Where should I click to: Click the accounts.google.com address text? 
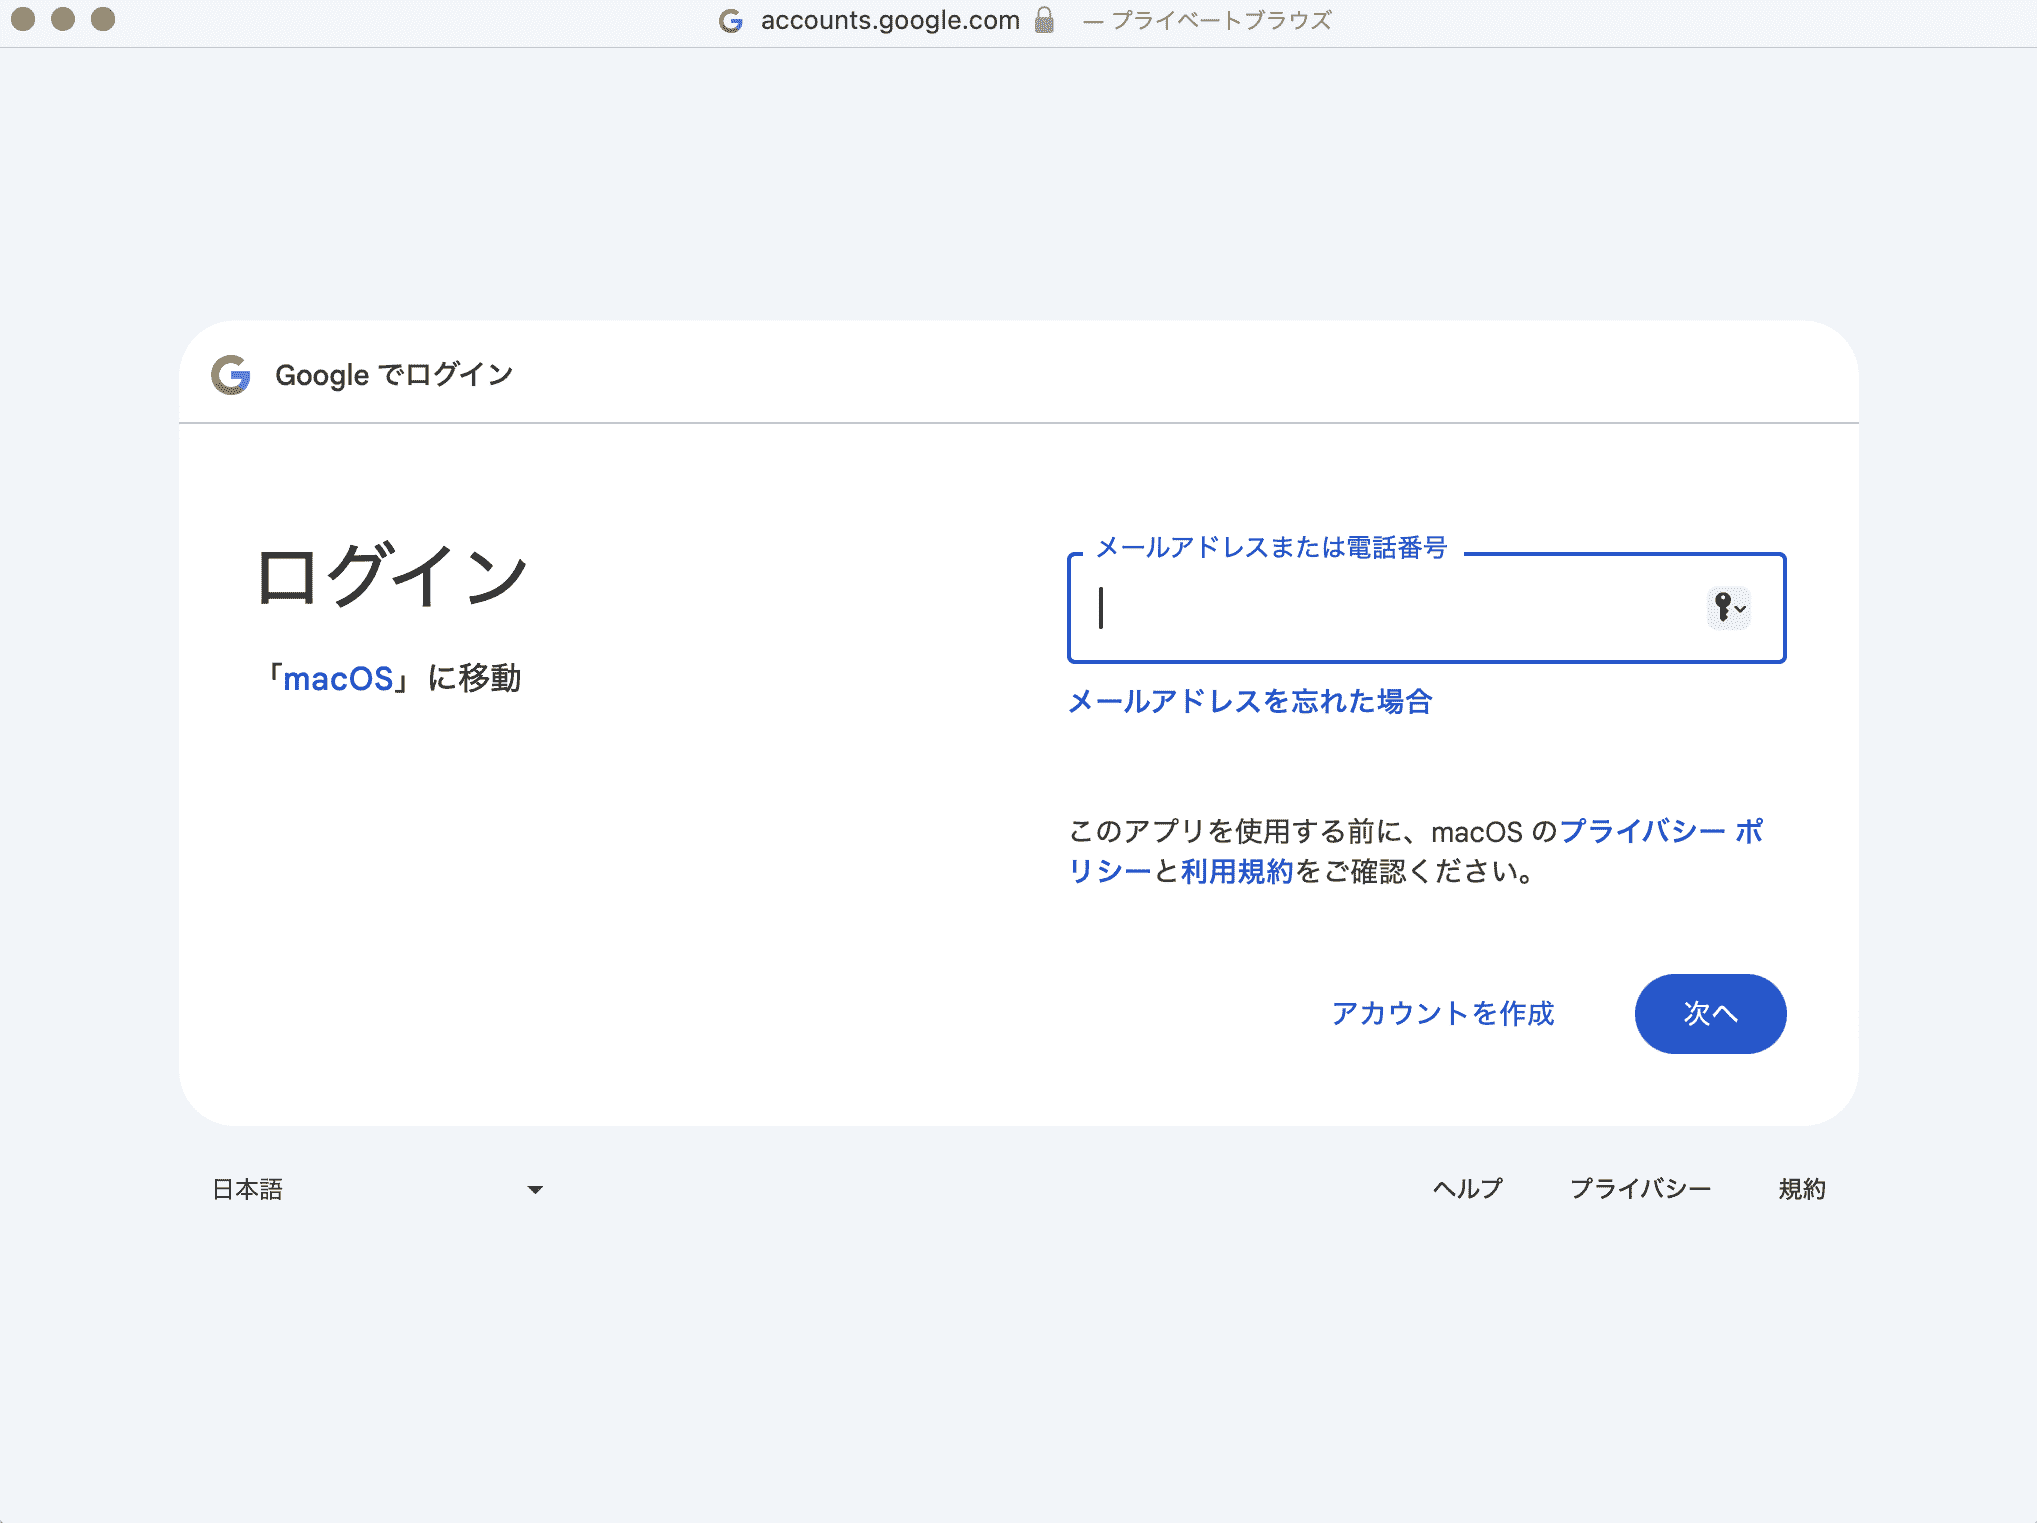point(890,21)
